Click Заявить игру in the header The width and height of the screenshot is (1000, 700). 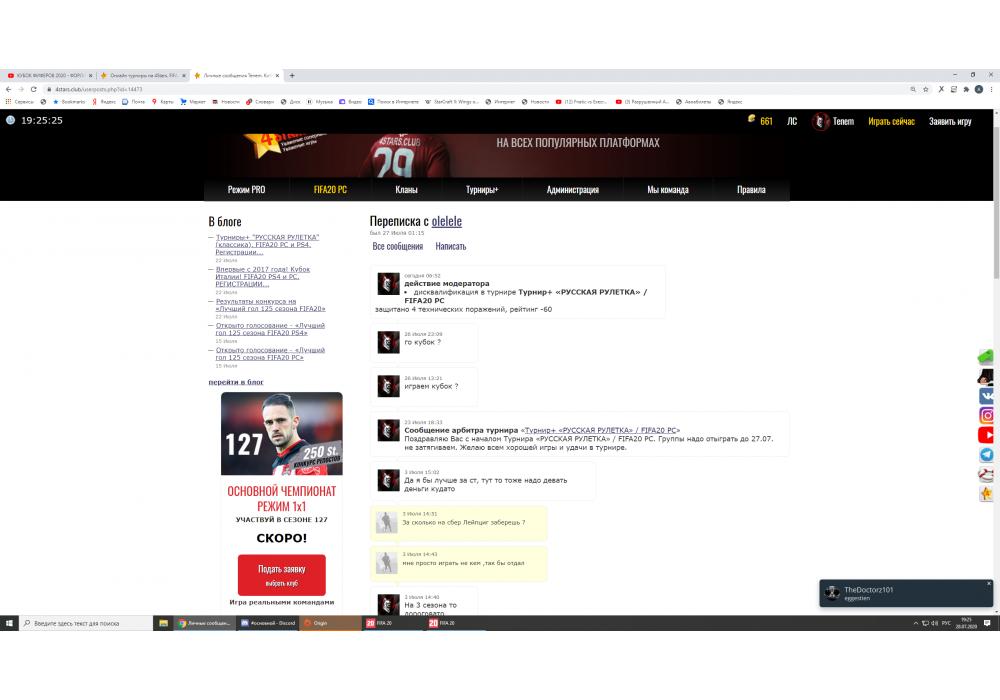tap(950, 121)
